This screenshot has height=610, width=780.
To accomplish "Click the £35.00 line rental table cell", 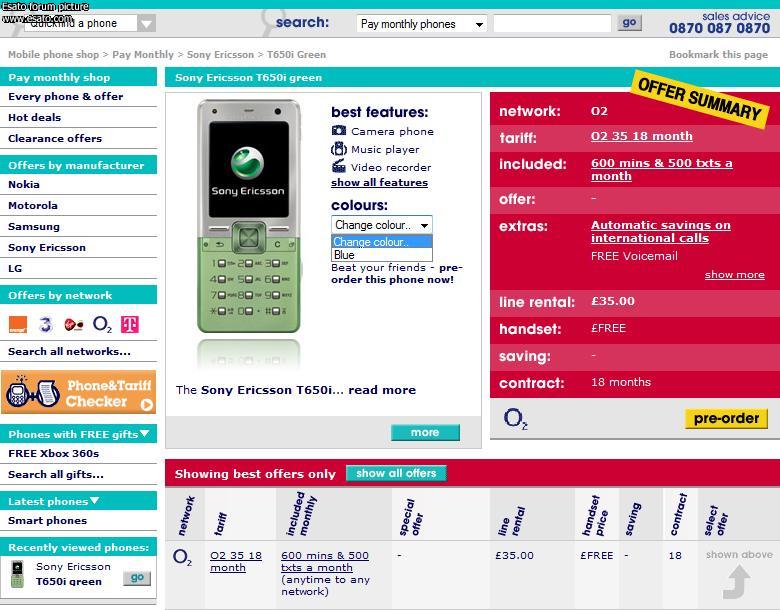I will pyautogui.click(x=514, y=555).
